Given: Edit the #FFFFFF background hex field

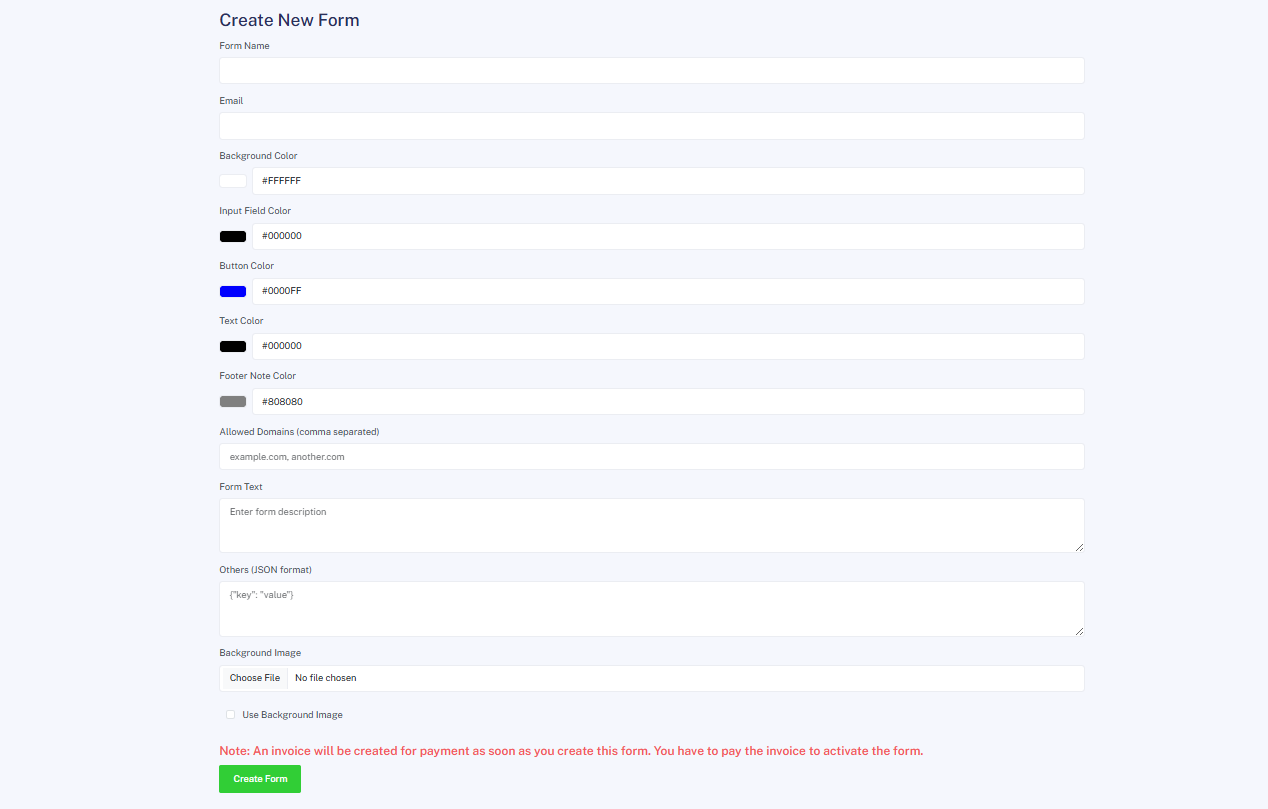Looking at the screenshot, I should pyautogui.click(x=667, y=181).
